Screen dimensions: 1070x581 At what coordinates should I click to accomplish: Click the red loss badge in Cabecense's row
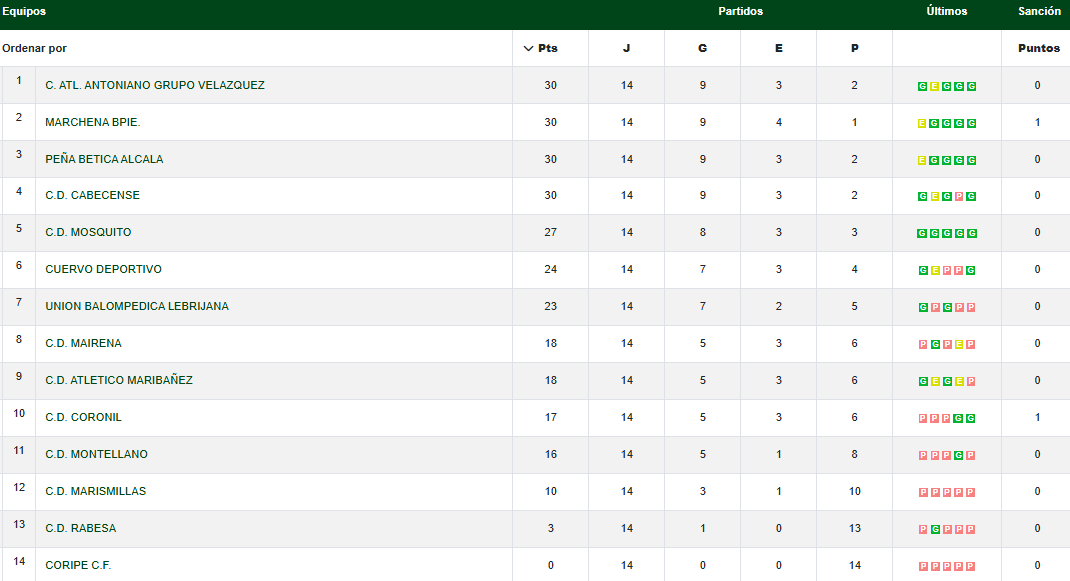pyautogui.click(x=959, y=197)
